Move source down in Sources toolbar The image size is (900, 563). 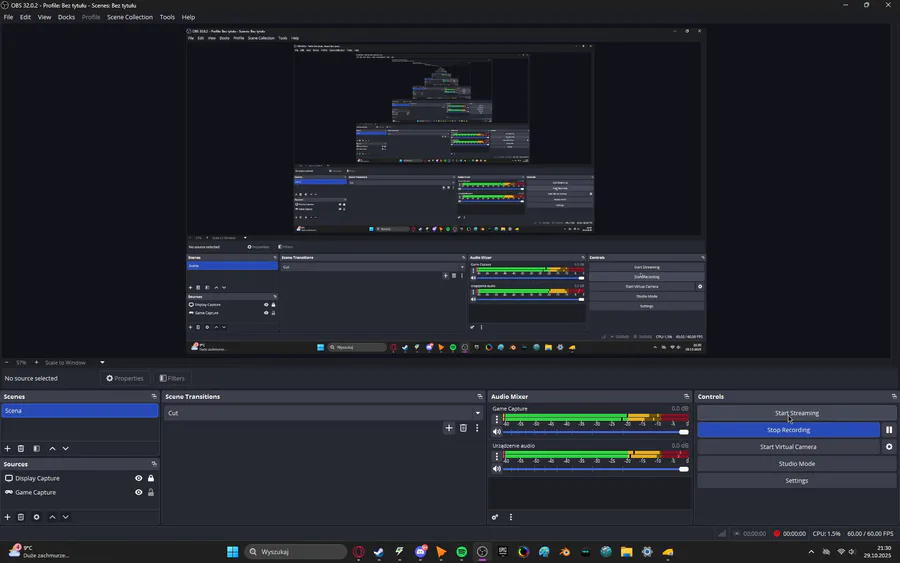[65, 517]
